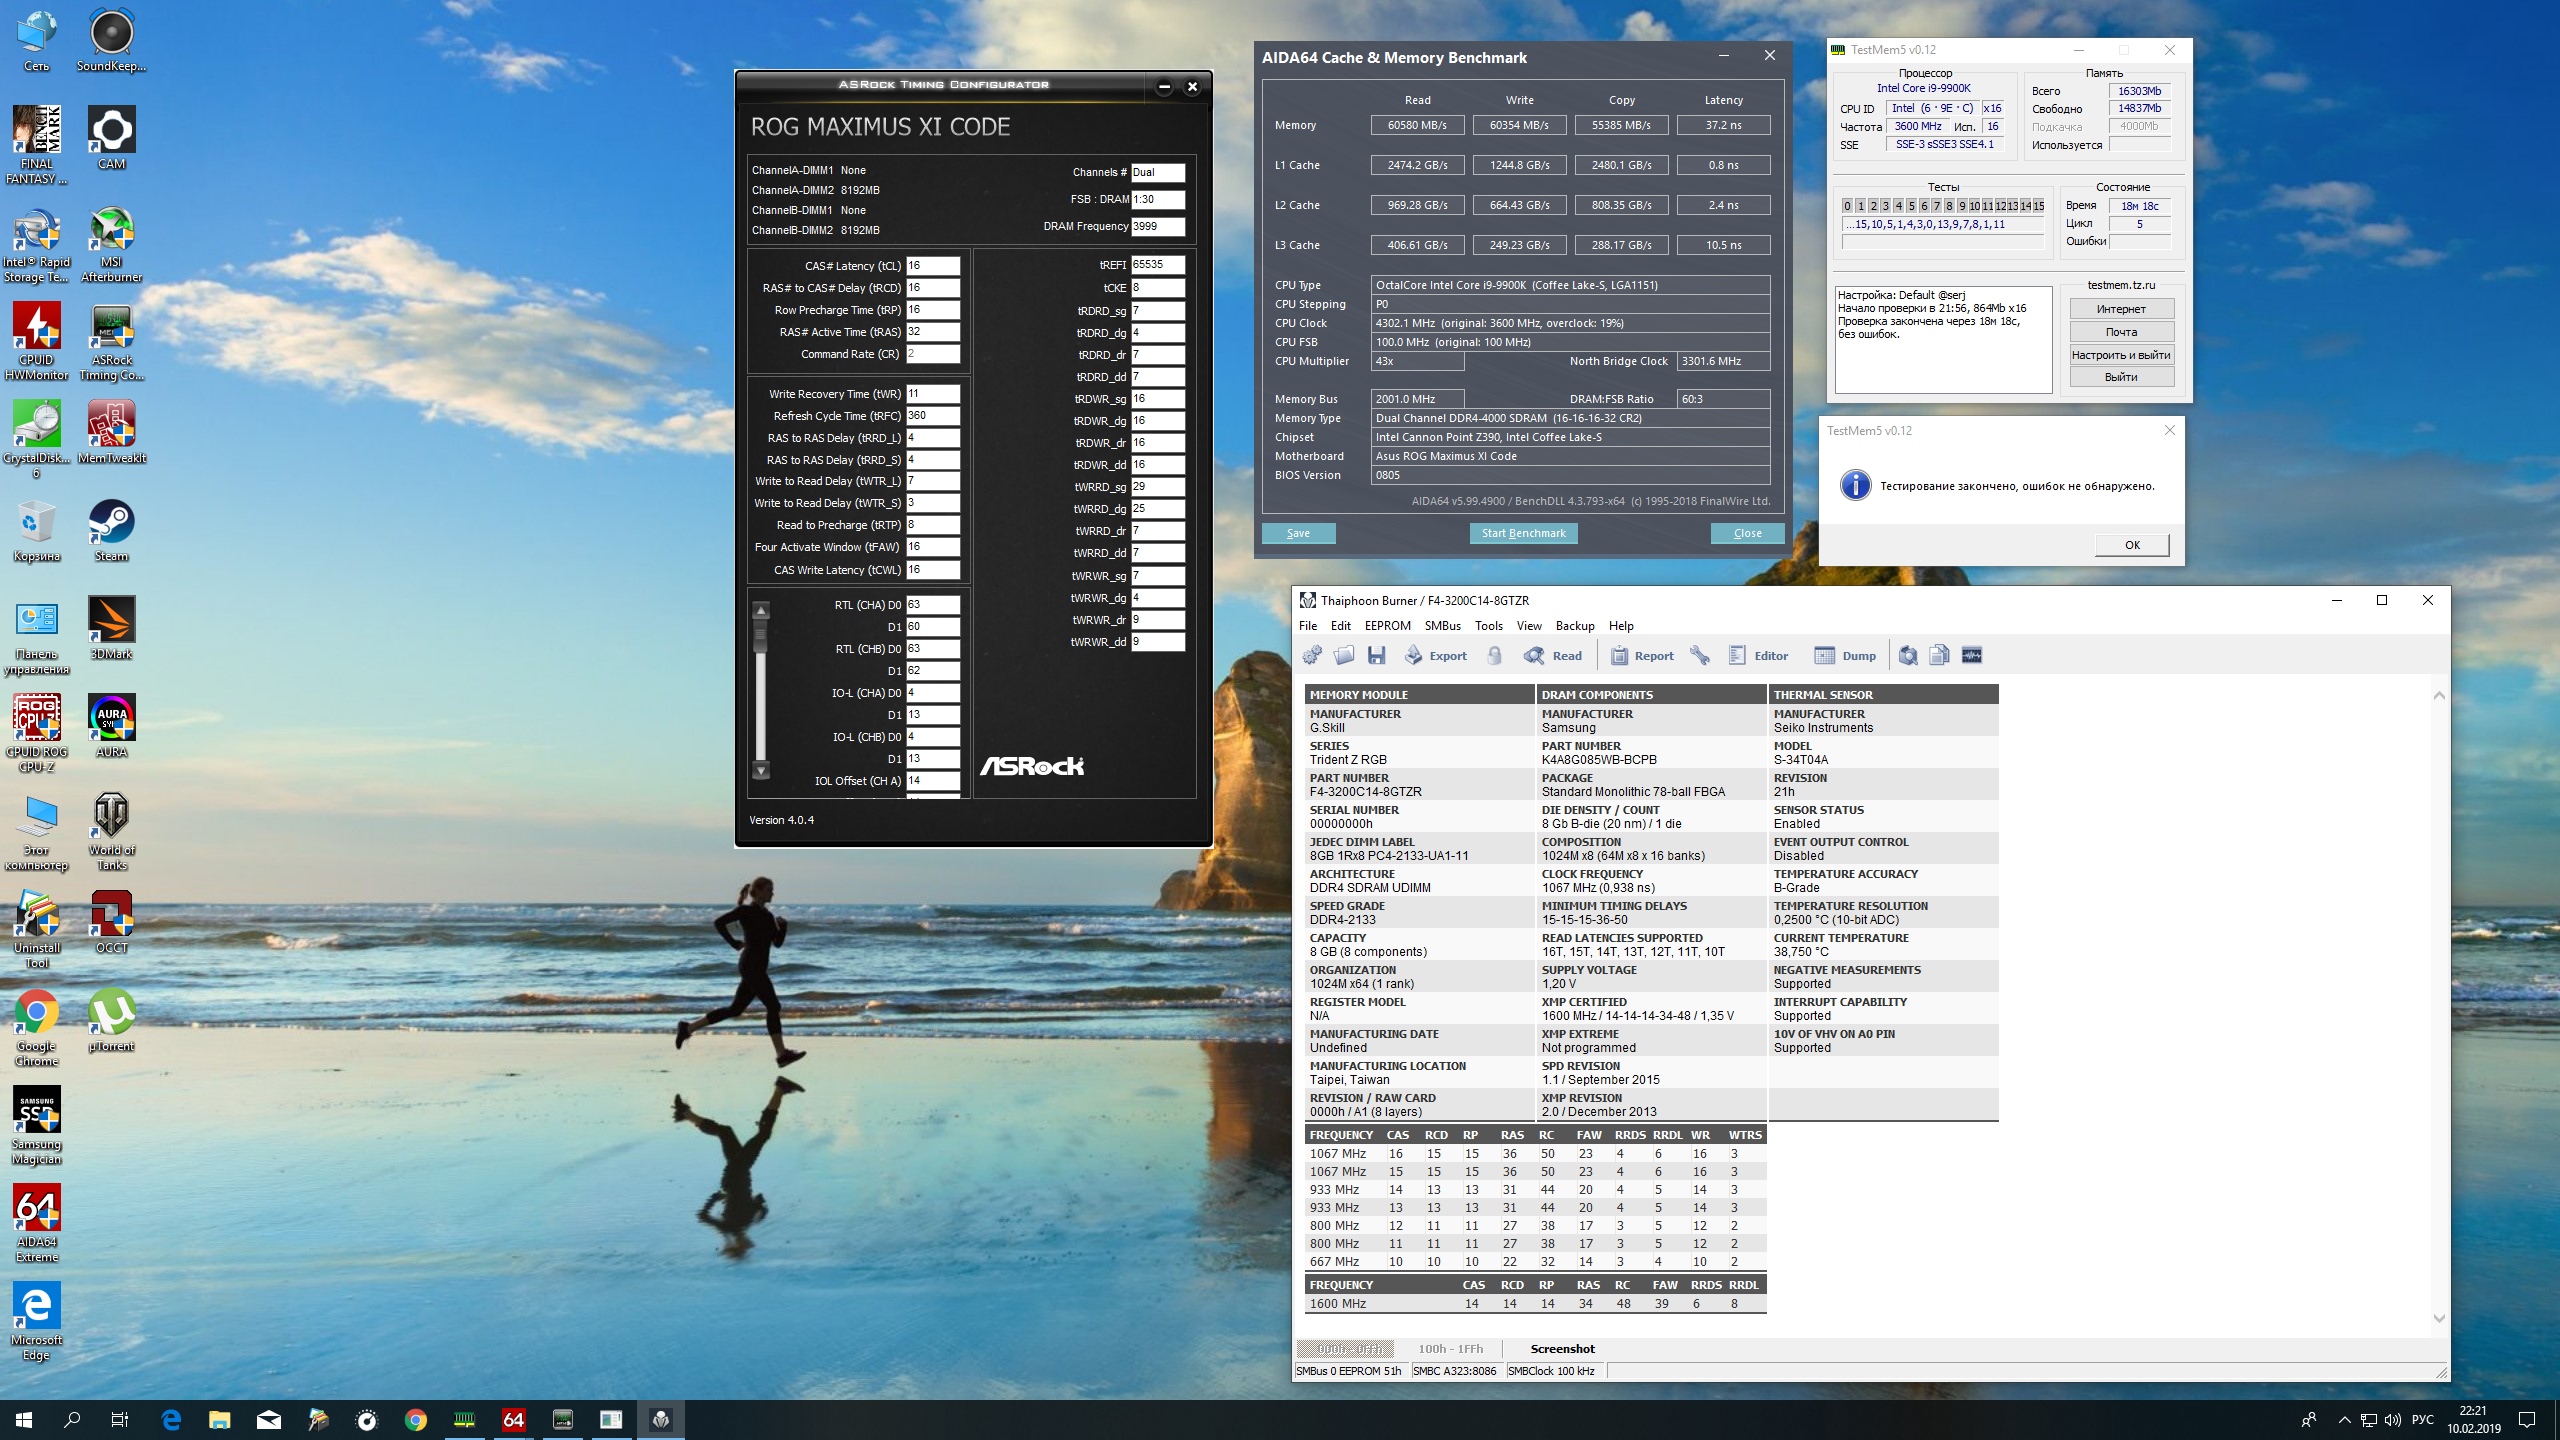Image resolution: width=2560 pixels, height=1440 pixels.
Task: Click the wrench tool icon in toolbar
Action: pos(1699,656)
